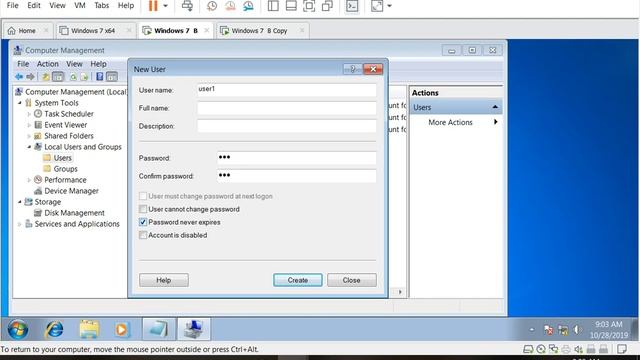Open the power options dropdown next to pause
The height and width of the screenshot is (360, 640).
click(x=165, y=6)
